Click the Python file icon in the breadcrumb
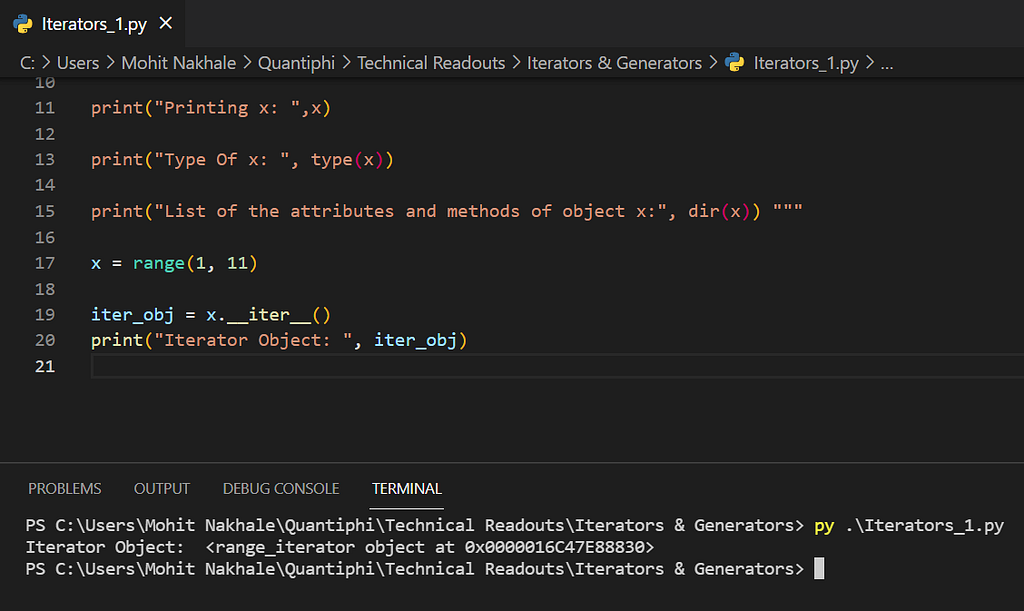Image resolution: width=1024 pixels, height=611 pixels. coord(735,63)
